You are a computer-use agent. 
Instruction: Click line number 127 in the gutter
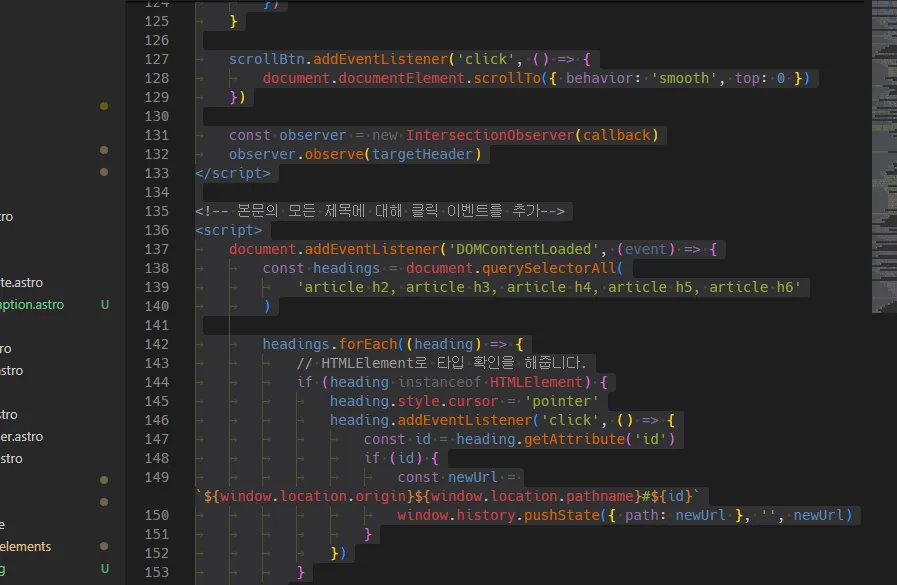(x=157, y=59)
